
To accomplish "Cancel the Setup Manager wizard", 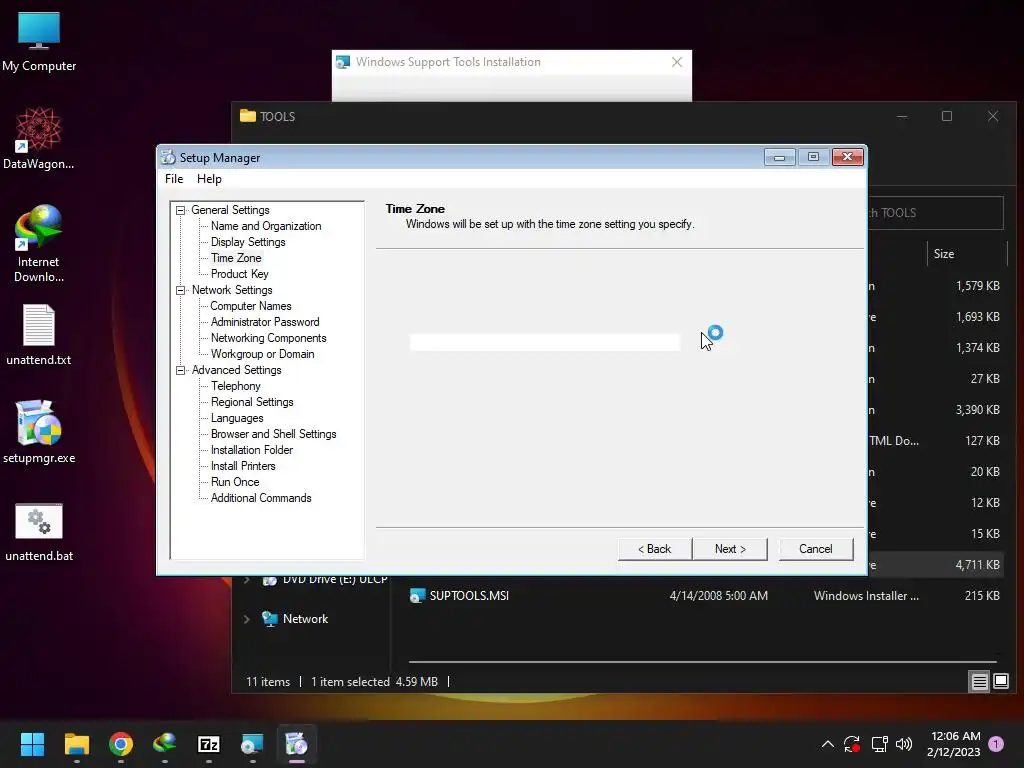I will click(816, 549).
